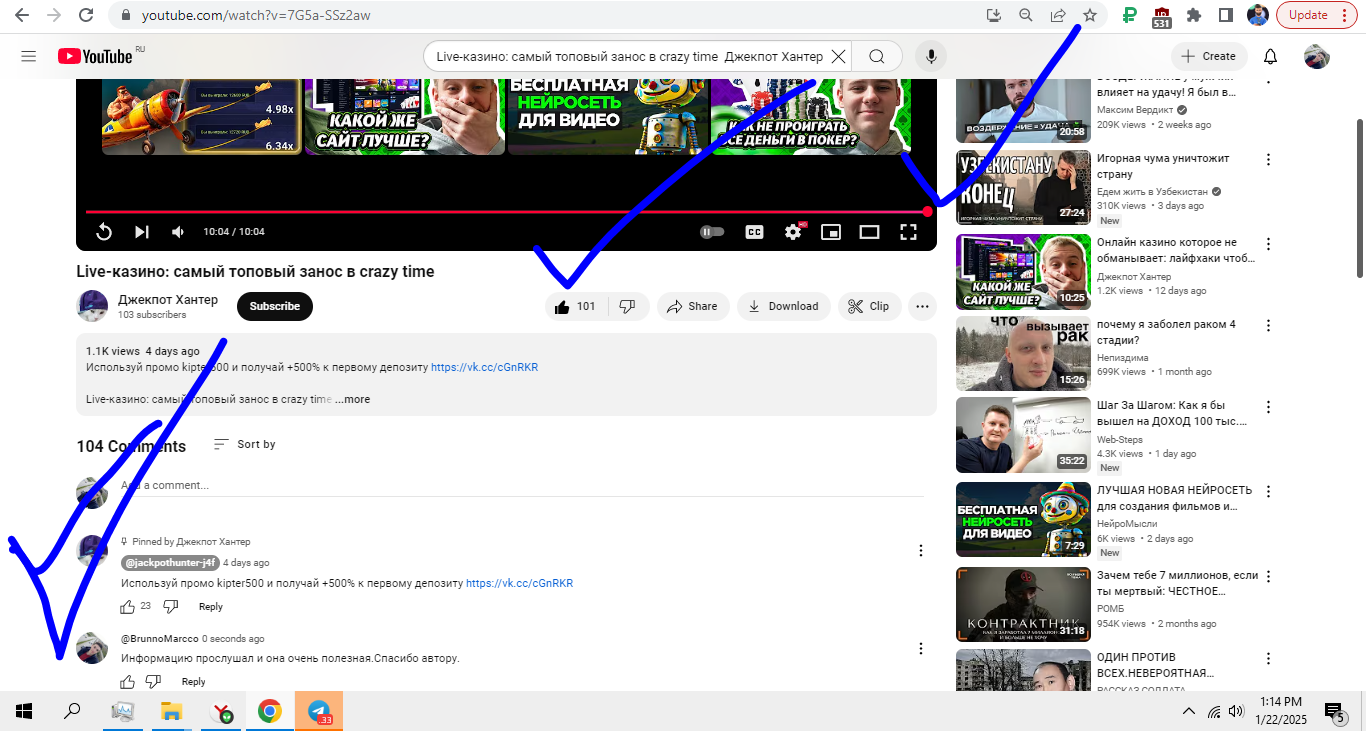Go to the YouTube home logo

(x=95, y=57)
